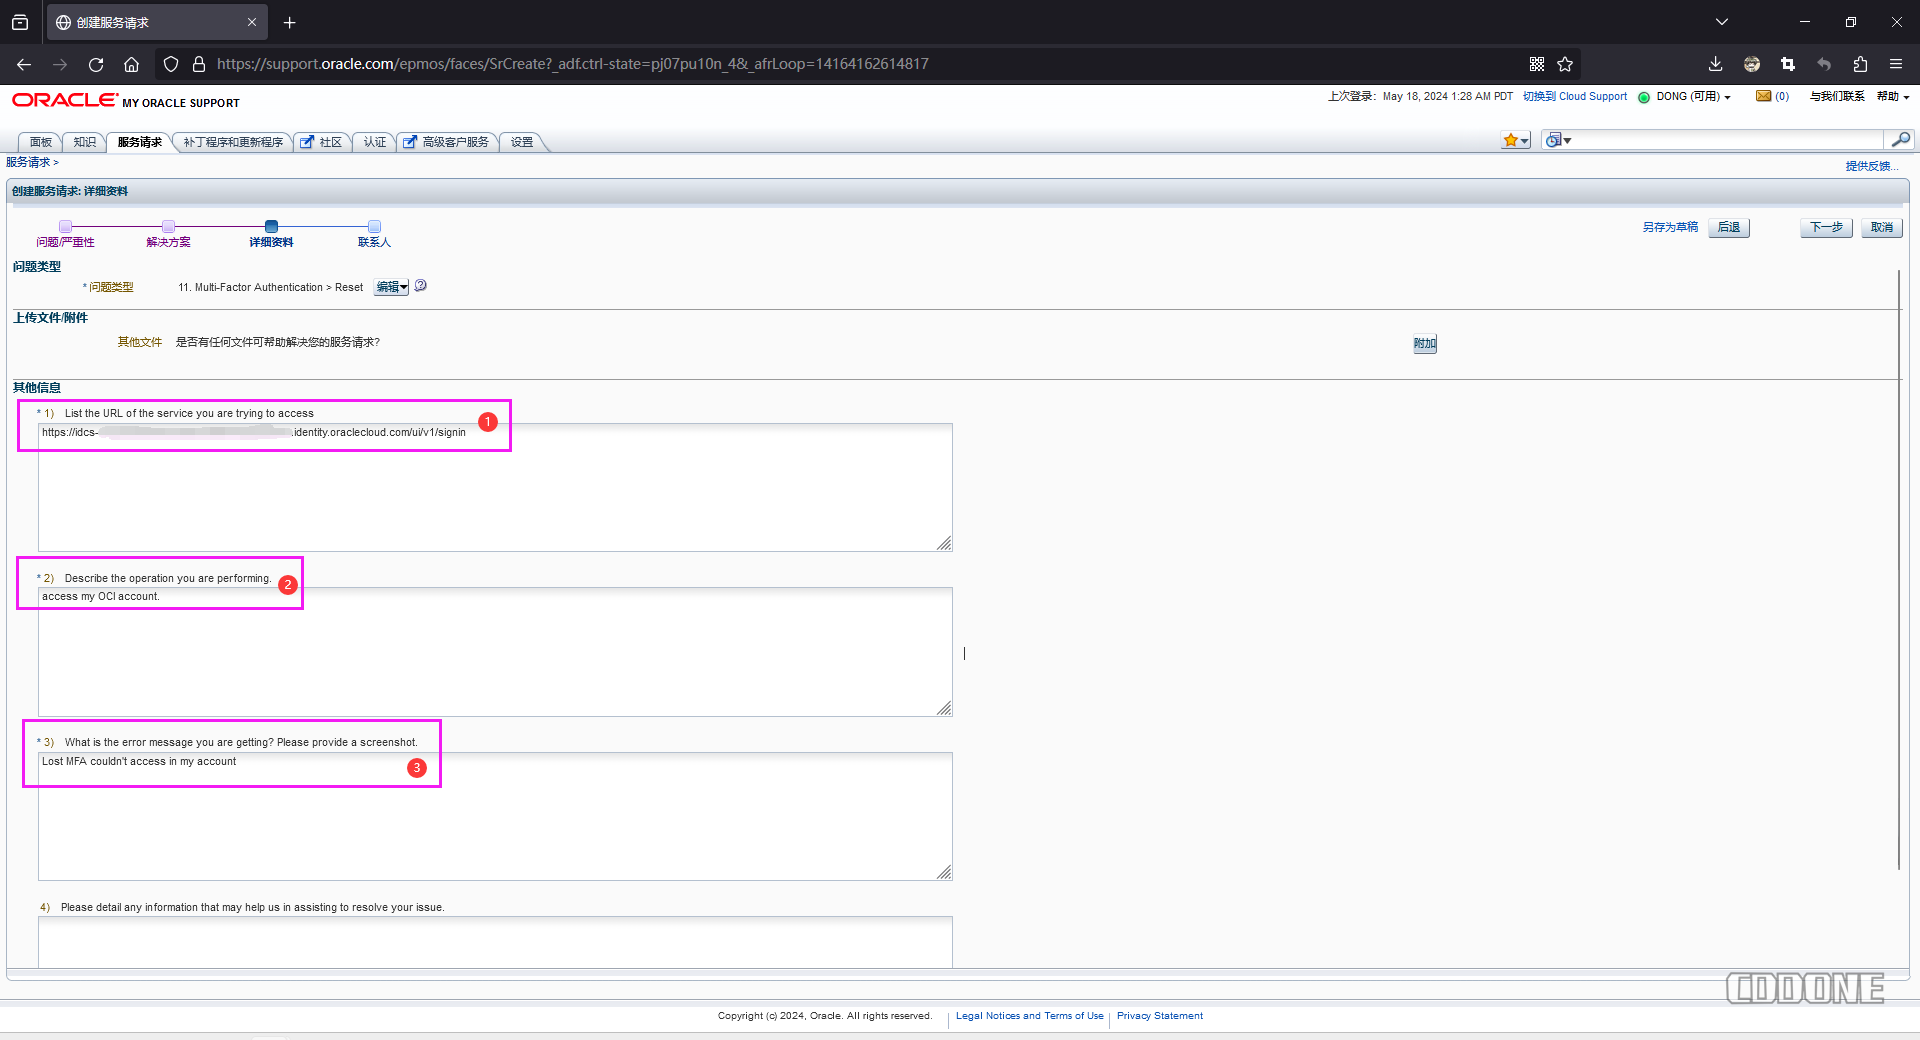Open the 补丁程序和更新程序 tab
The width and height of the screenshot is (1920, 1040).
coord(233,142)
